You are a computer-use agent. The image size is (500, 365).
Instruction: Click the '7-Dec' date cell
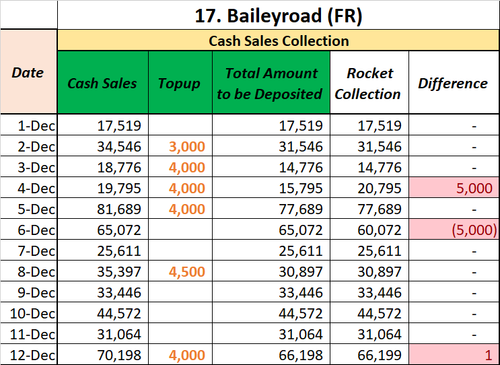click(x=29, y=251)
